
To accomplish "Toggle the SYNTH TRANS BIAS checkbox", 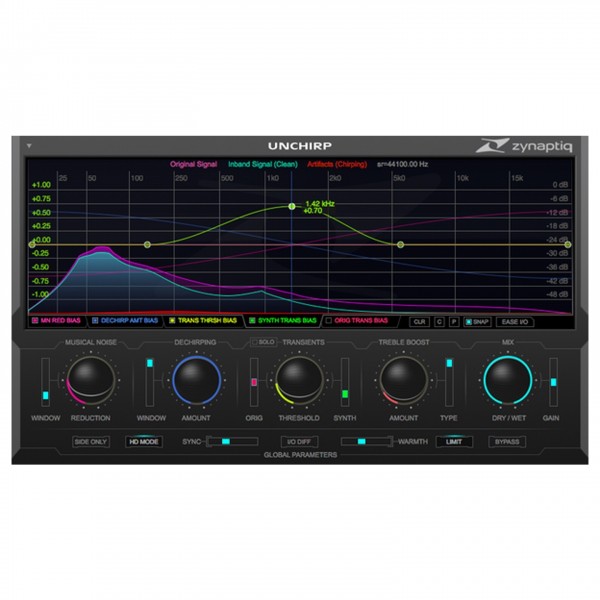I will (252, 321).
